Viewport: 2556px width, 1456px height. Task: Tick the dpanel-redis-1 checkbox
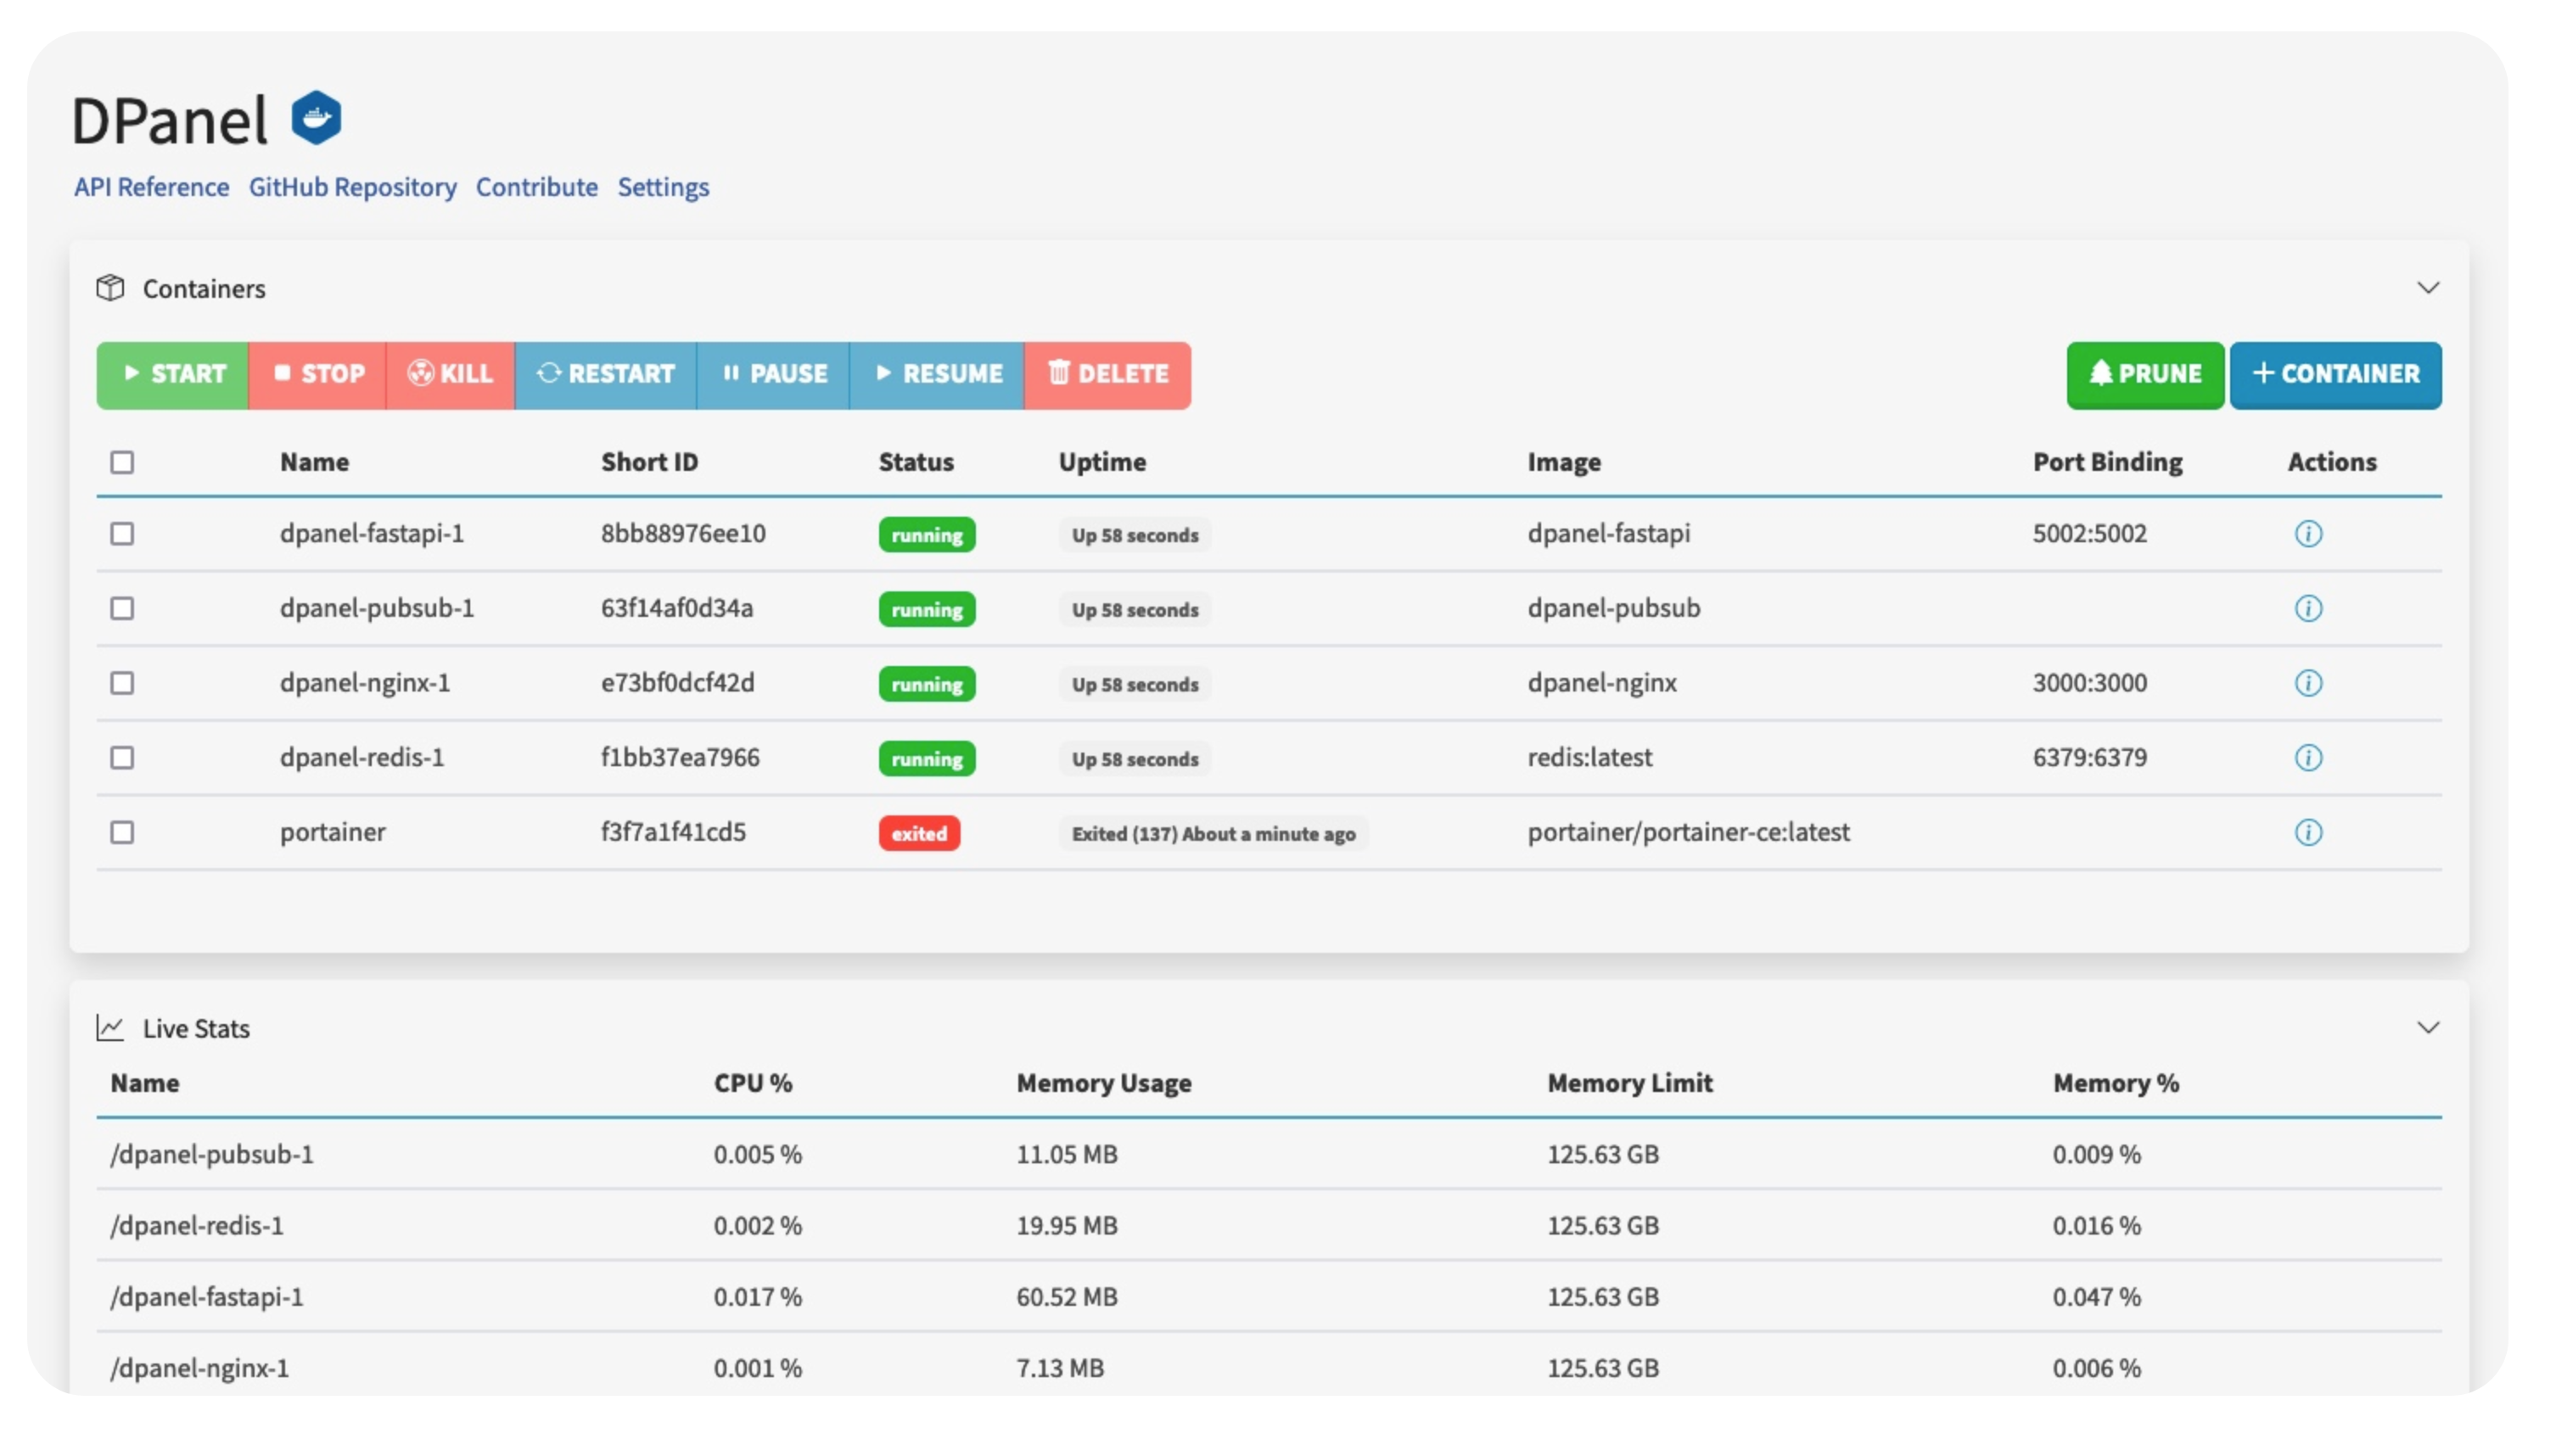click(122, 758)
